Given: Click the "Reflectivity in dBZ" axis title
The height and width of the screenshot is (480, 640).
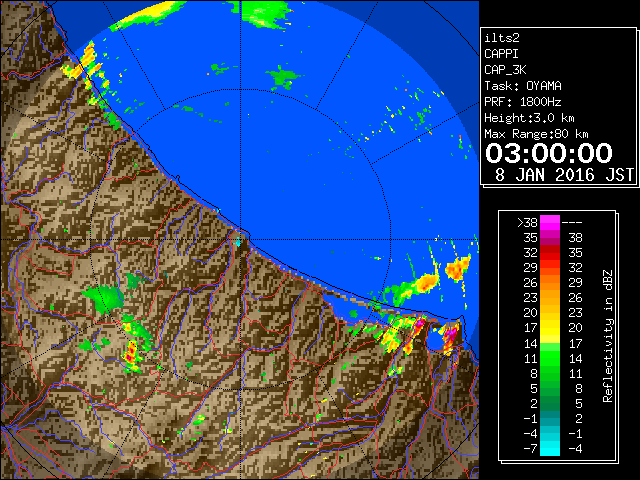Looking at the screenshot, I should [608, 336].
